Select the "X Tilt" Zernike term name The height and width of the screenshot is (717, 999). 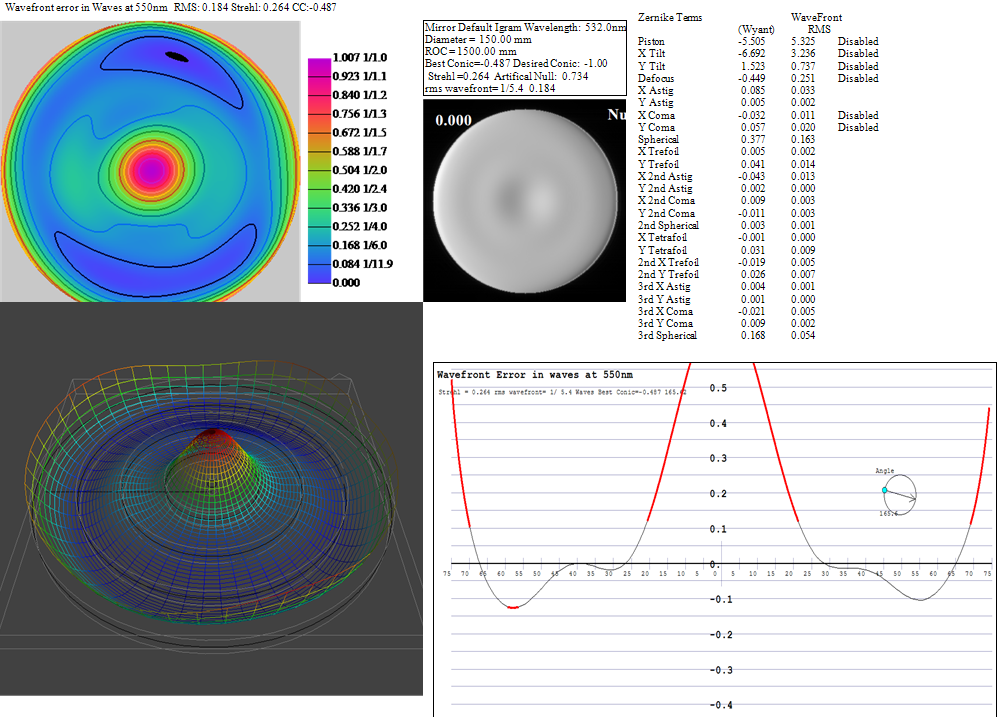pyautogui.click(x=651, y=54)
